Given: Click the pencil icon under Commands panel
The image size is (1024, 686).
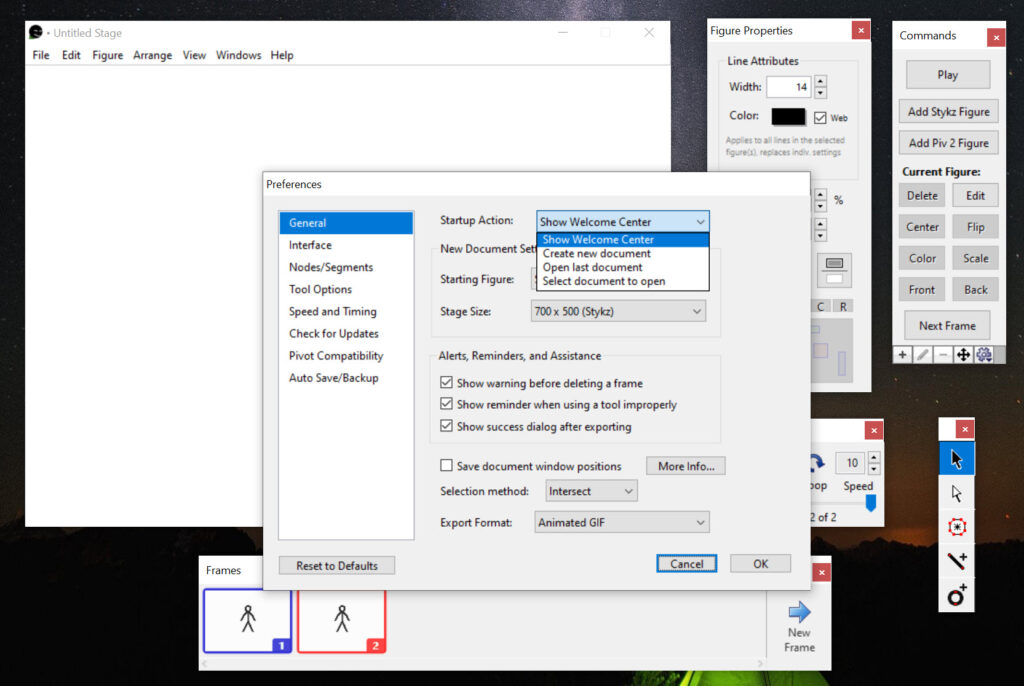Looking at the screenshot, I should coord(922,355).
